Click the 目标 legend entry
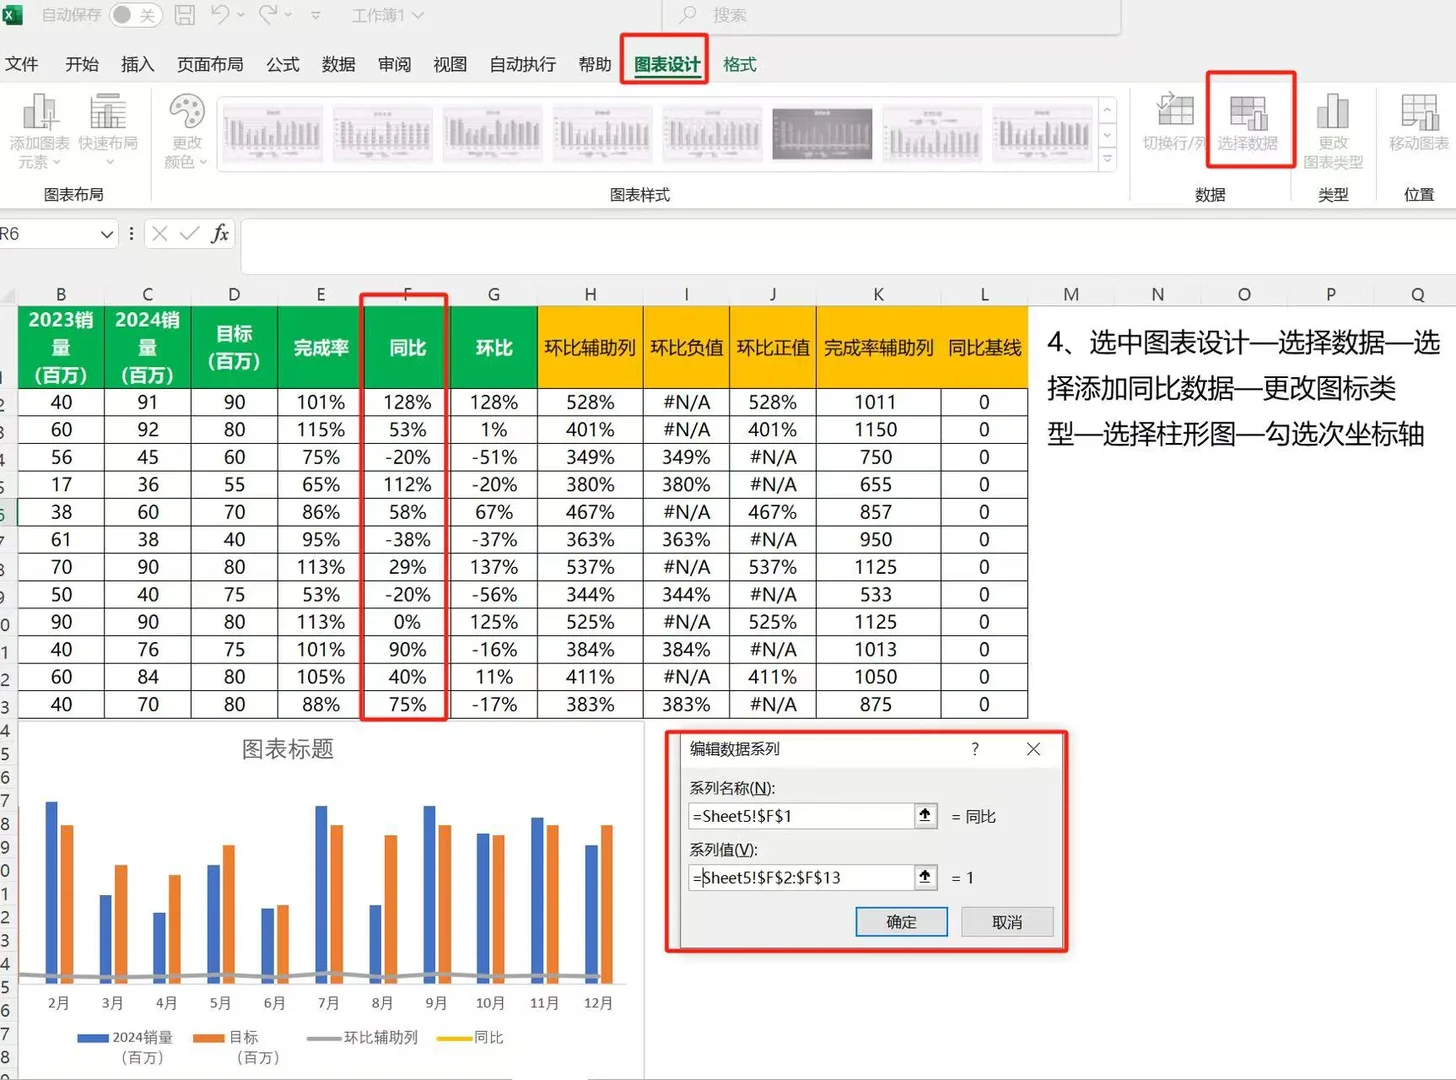 238,1047
